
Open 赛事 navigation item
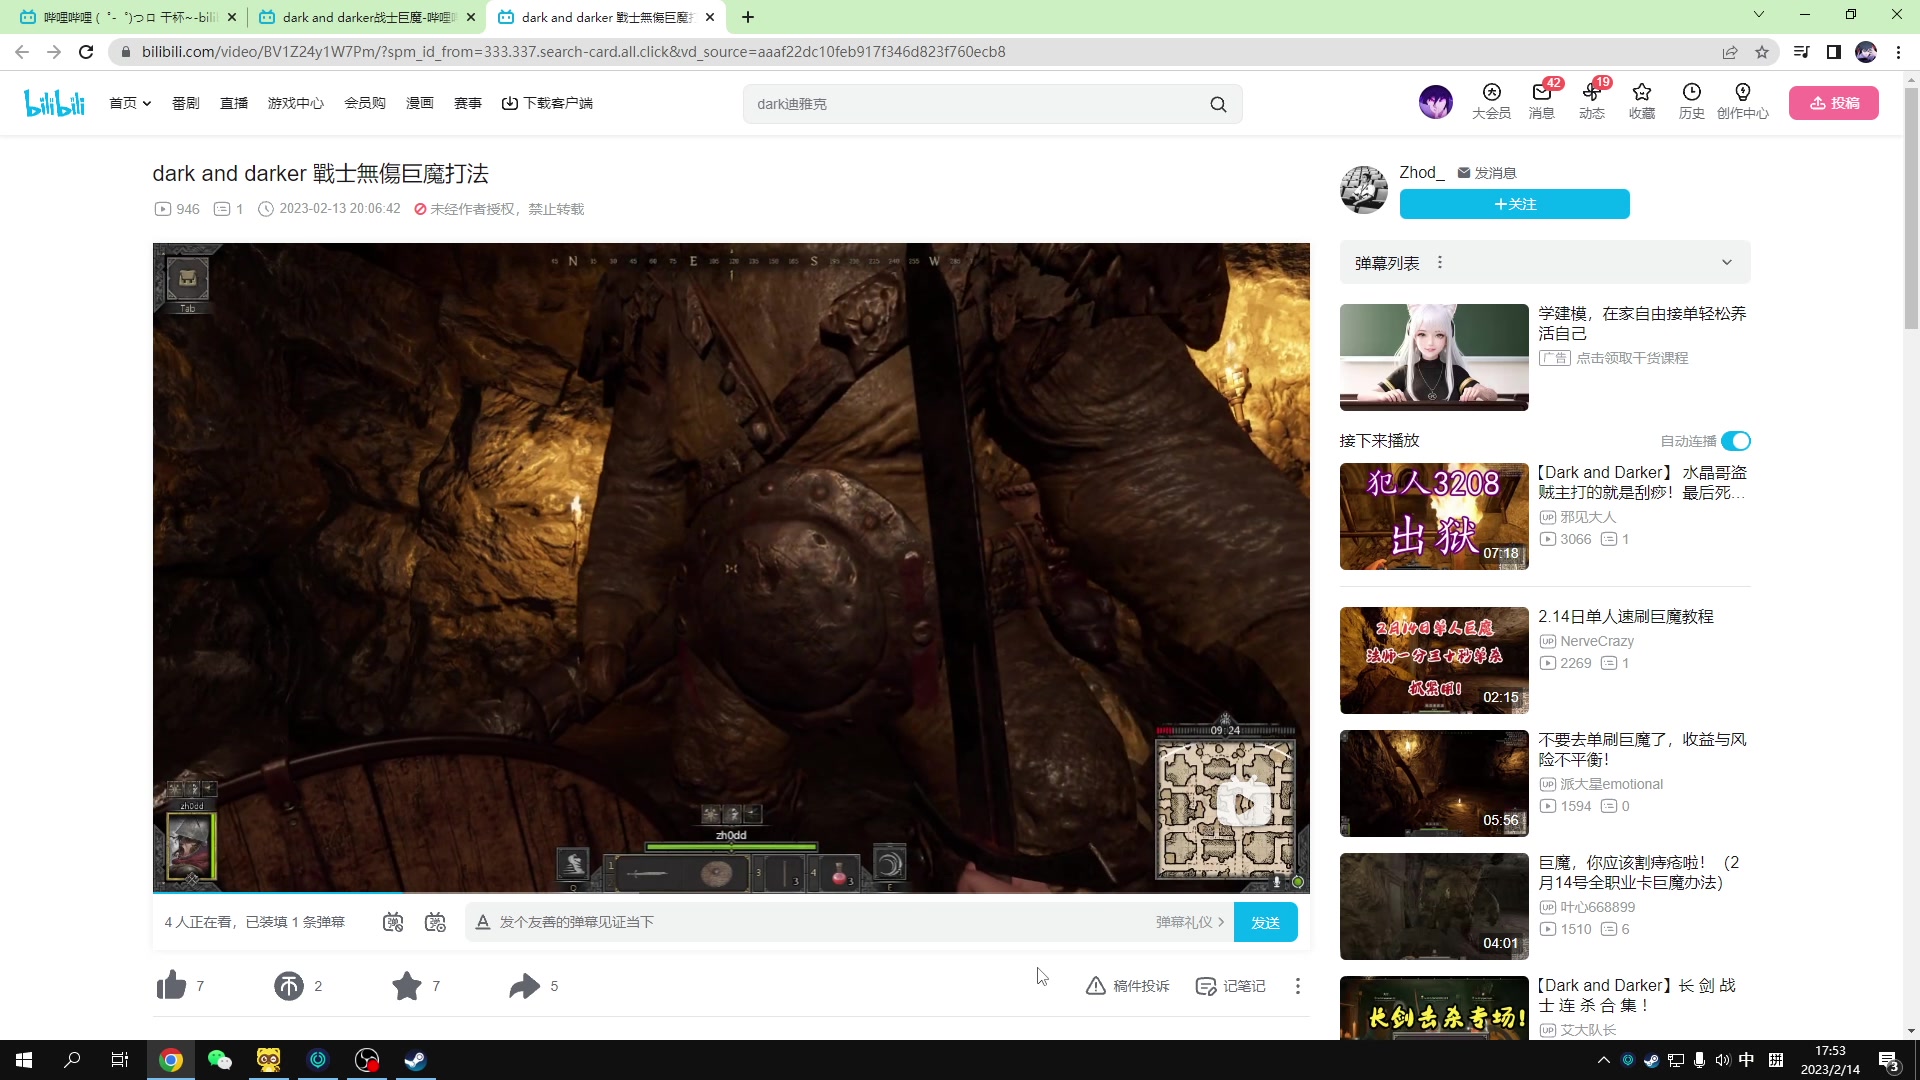pyautogui.click(x=468, y=103)
